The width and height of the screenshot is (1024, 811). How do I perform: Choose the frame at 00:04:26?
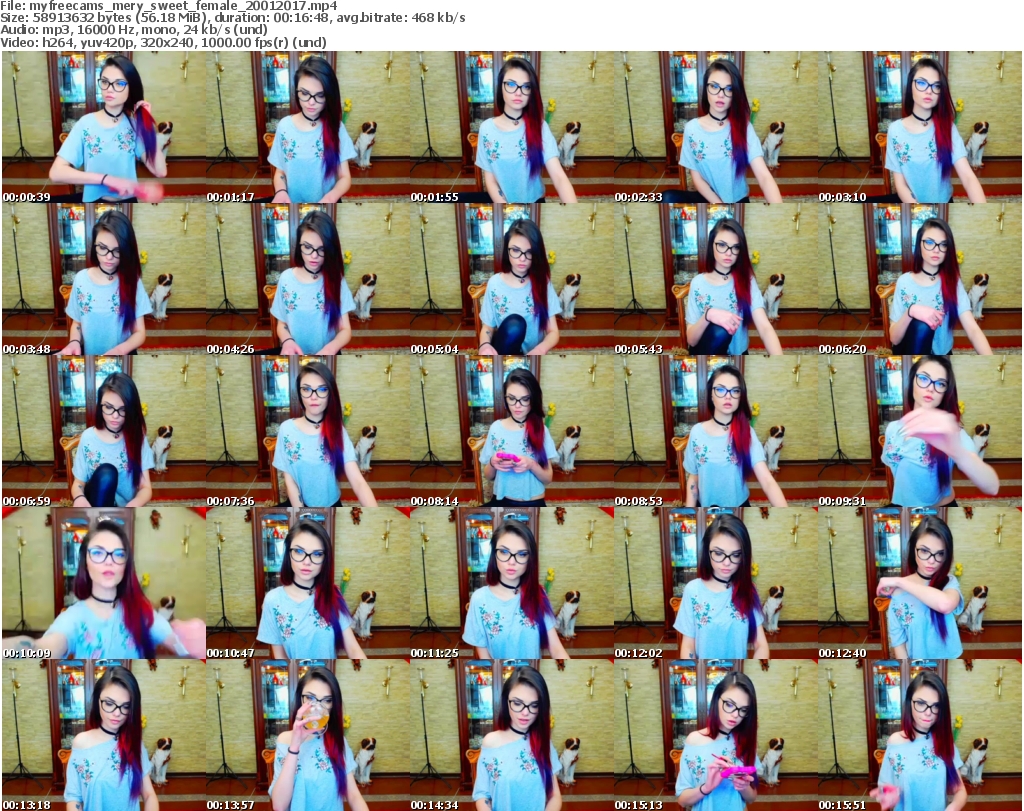click(x=308, y=279)
